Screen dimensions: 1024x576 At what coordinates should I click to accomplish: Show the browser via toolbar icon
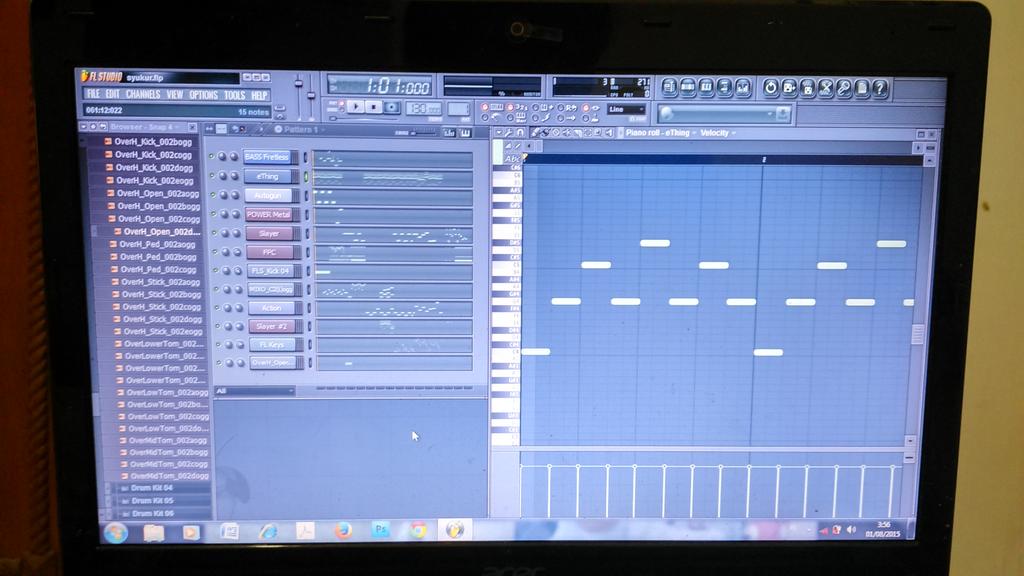[x=725, y=88]
